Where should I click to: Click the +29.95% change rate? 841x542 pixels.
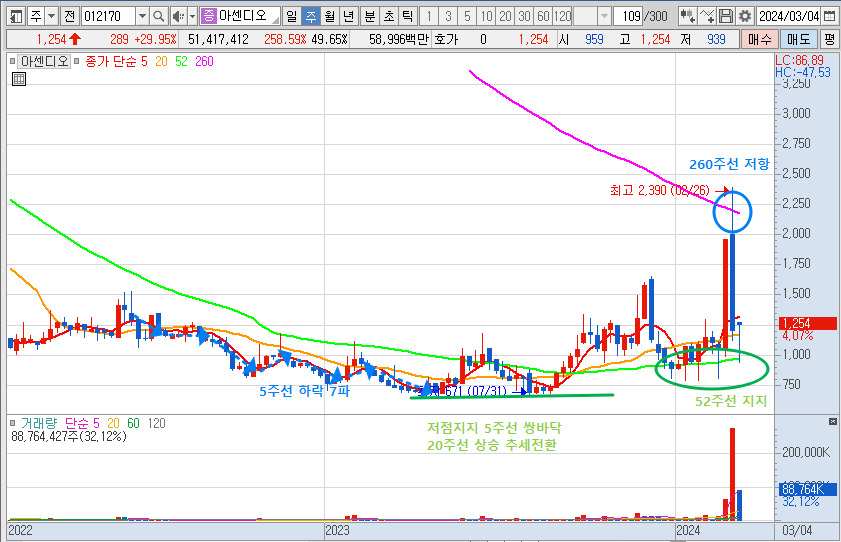point(156,39)
